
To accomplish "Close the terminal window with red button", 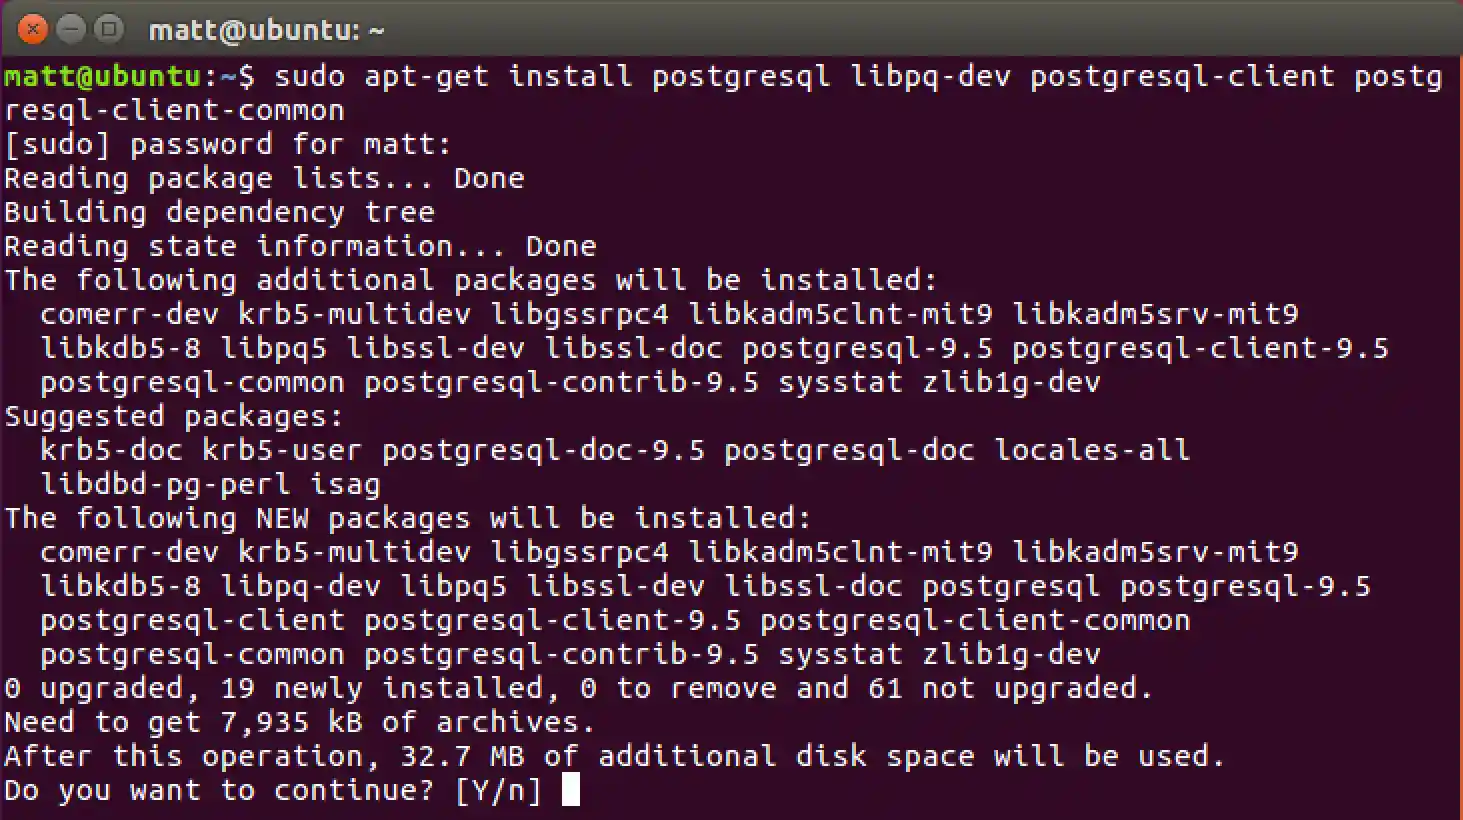I will coord(32,29).
